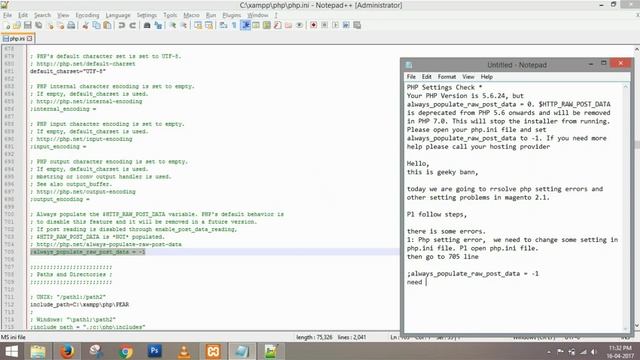Viewport: 640px width, 360px height.
Task: Click Notepad++ vertical scrollbar up arrow
Action: pyautogui.click(x=637, y=49)
